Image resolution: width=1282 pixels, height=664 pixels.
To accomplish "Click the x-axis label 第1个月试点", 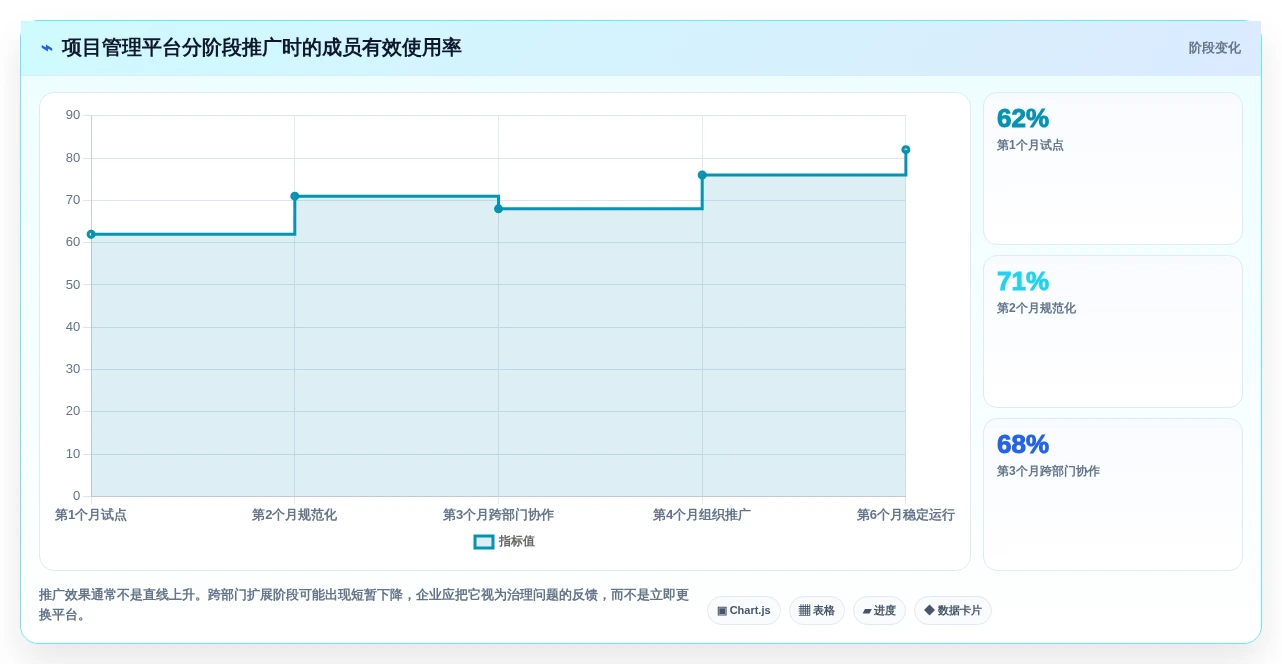I will [91, 515].
